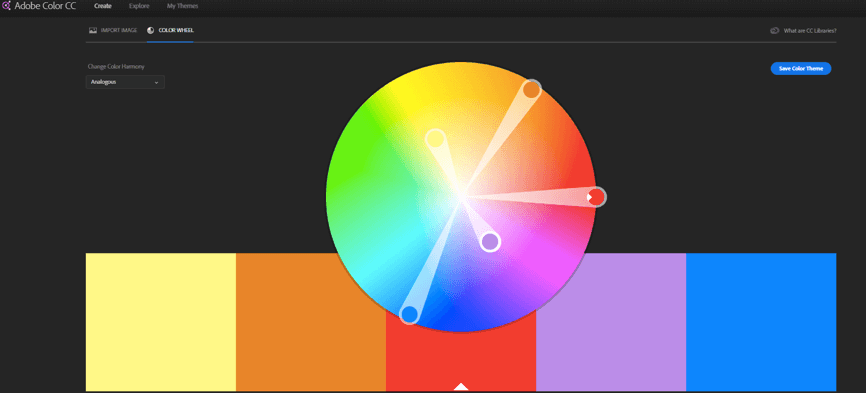Image resolution: width=866 pixels, height=393 pixels.
Task: Click the Adobe Color CC logo icon
Action: 6,6
